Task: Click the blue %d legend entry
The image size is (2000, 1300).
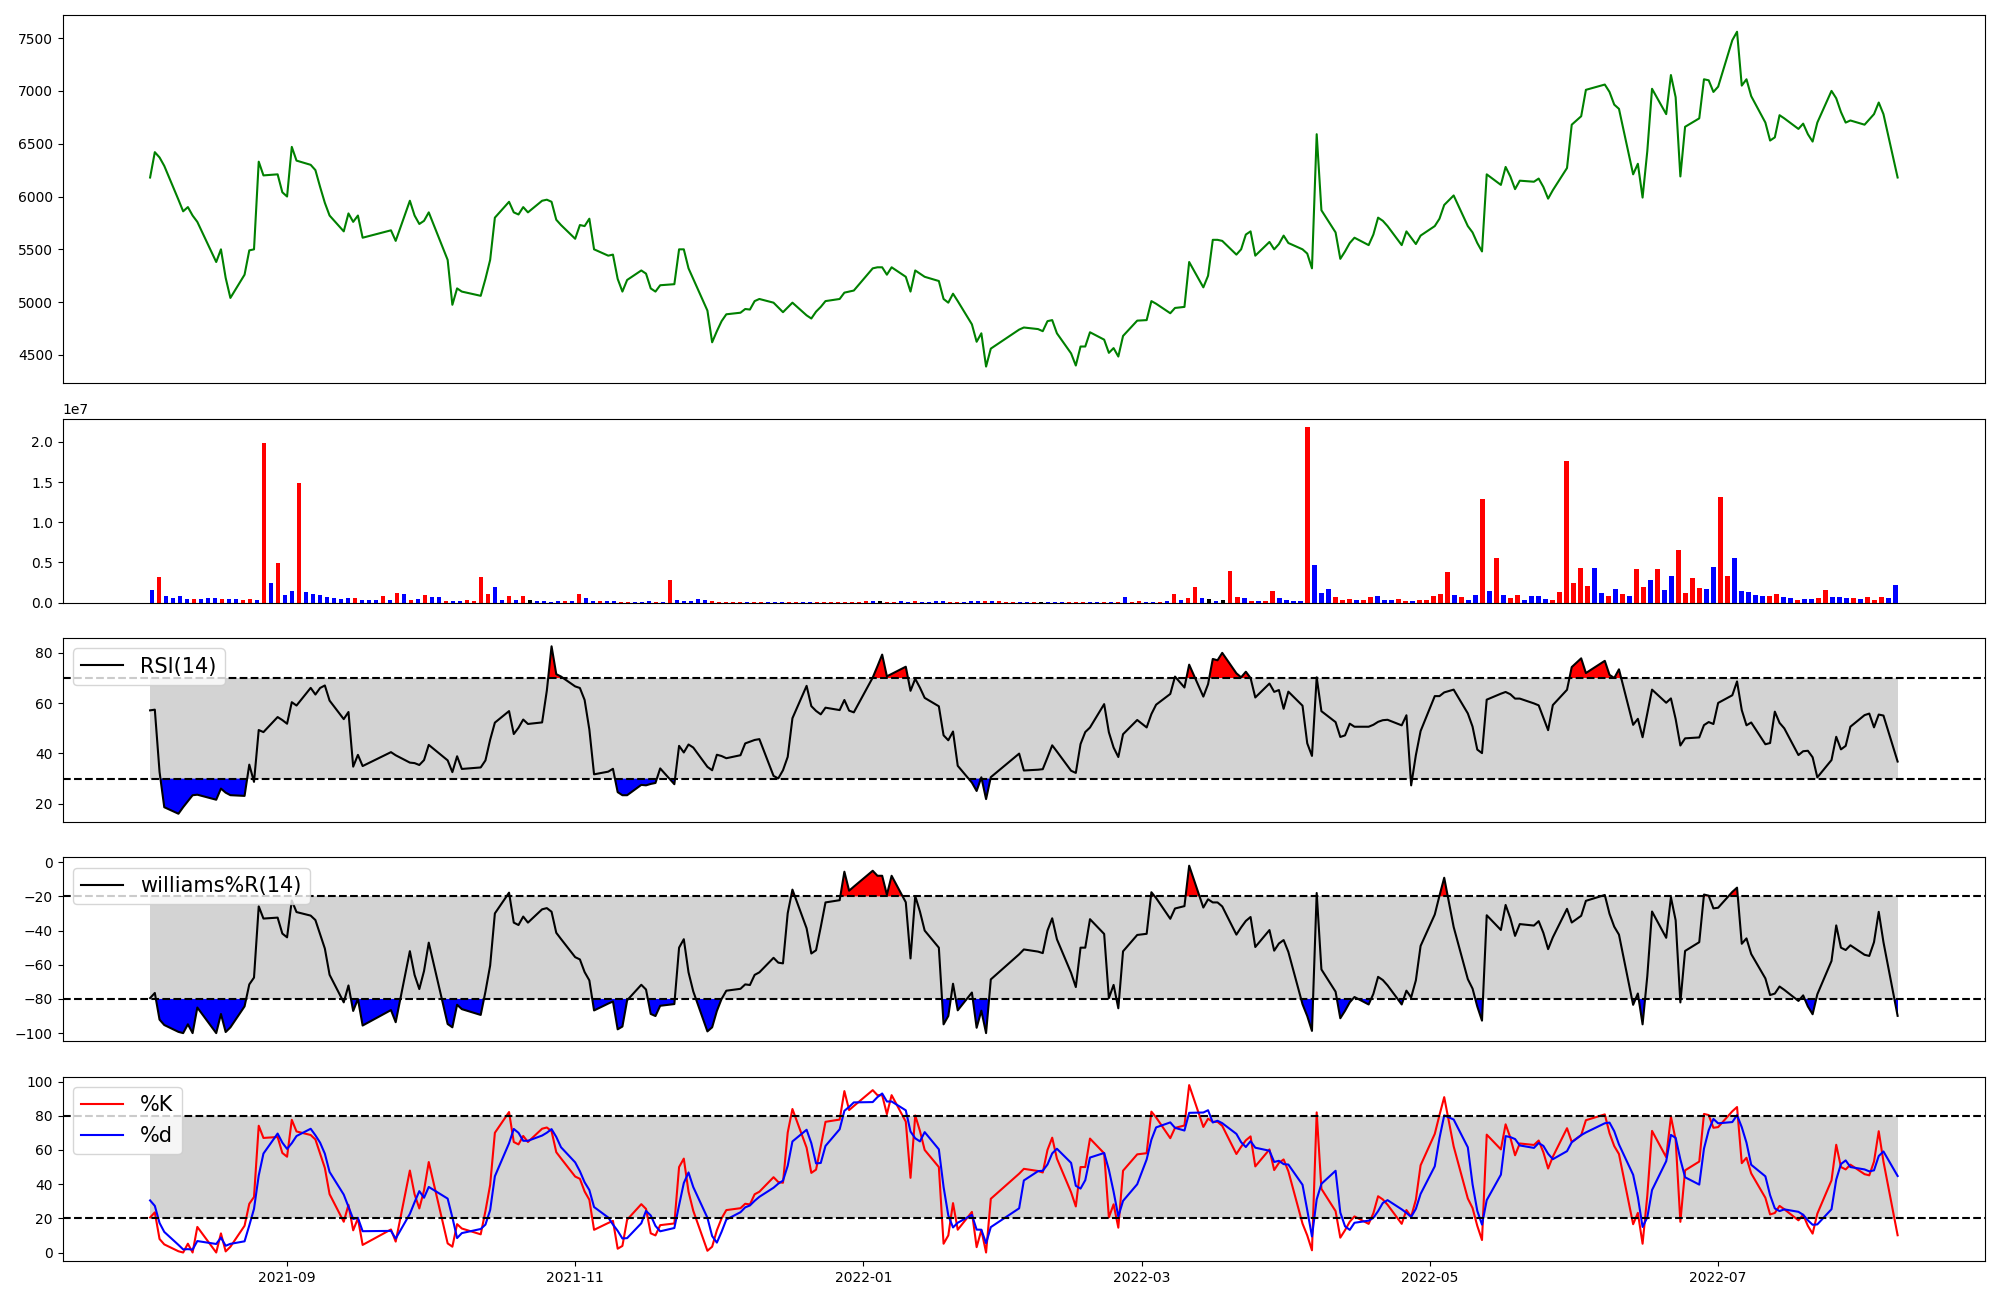Action: 155,1135
